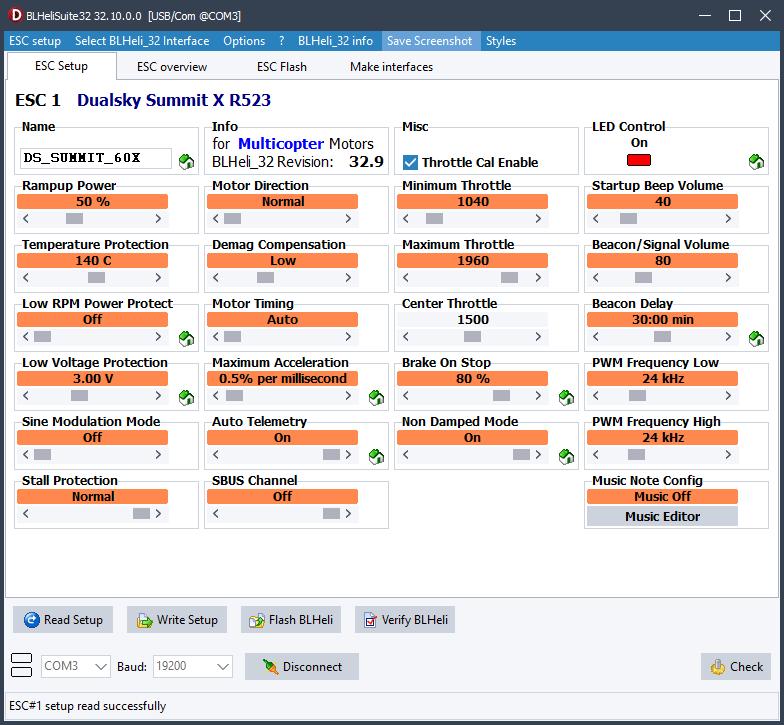Image resolution: width=784 pixels, height=725 pixels.
Task: Switch to ESC overview tab
Action: click(x=172, y=66)
